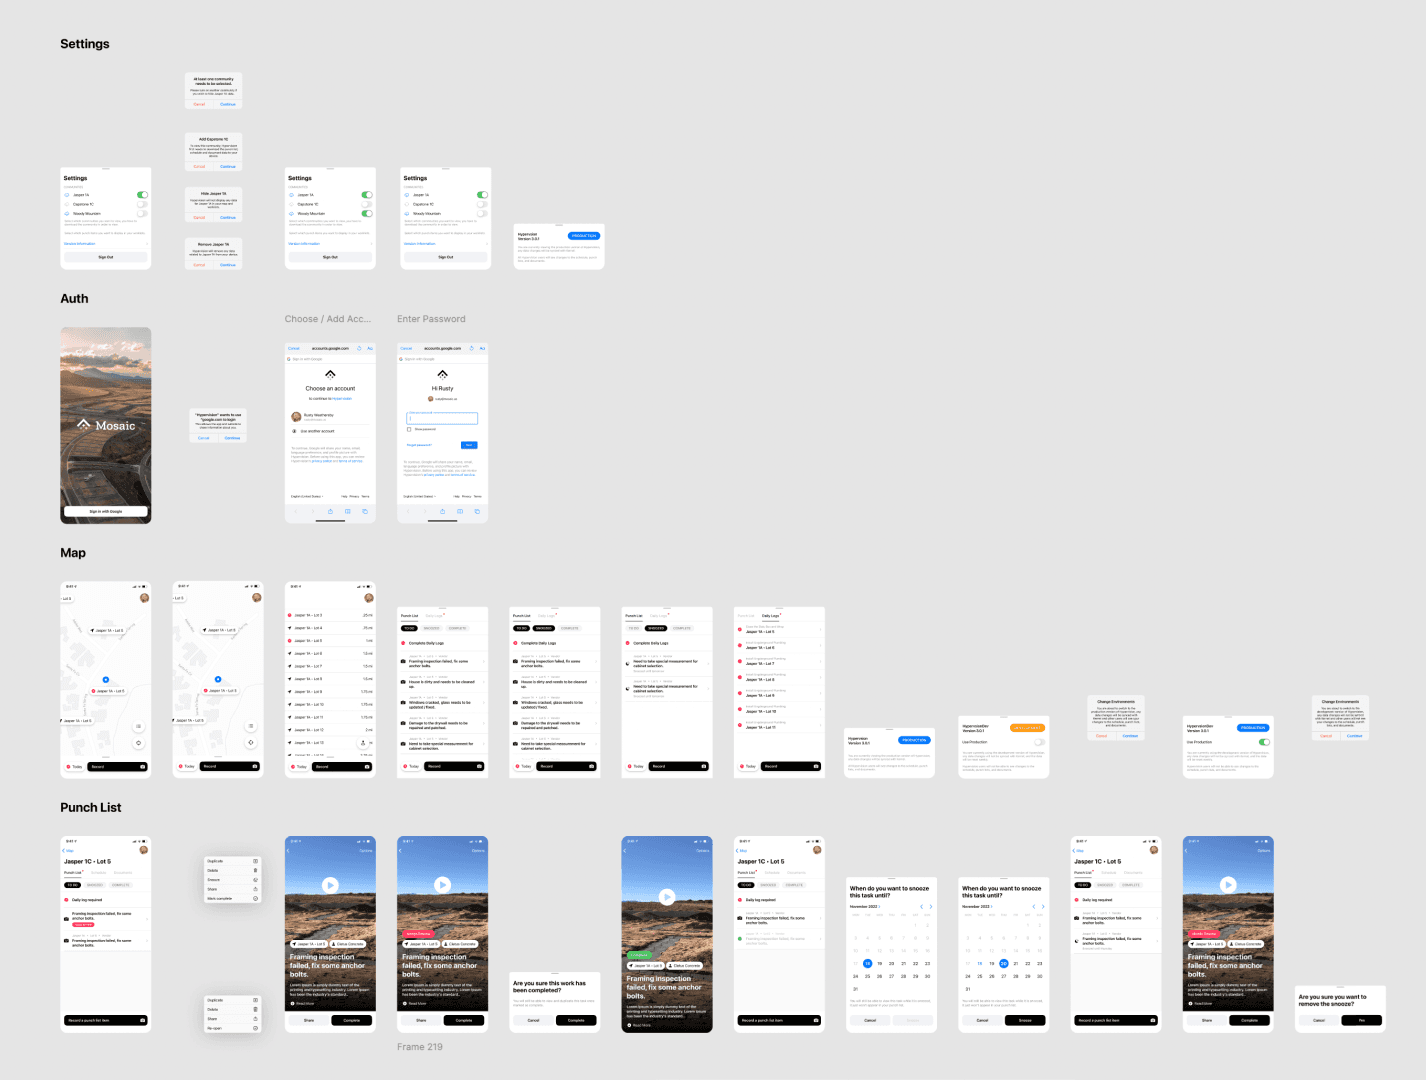1426x1080 pixels.
Task: Select the Rusty Nesmersky account row
Action: tap(330, 416)
